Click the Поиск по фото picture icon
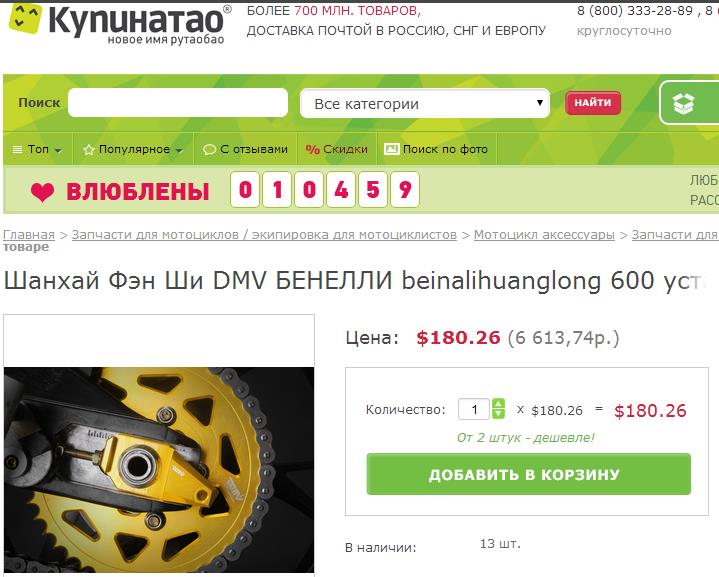 point(392,149)
